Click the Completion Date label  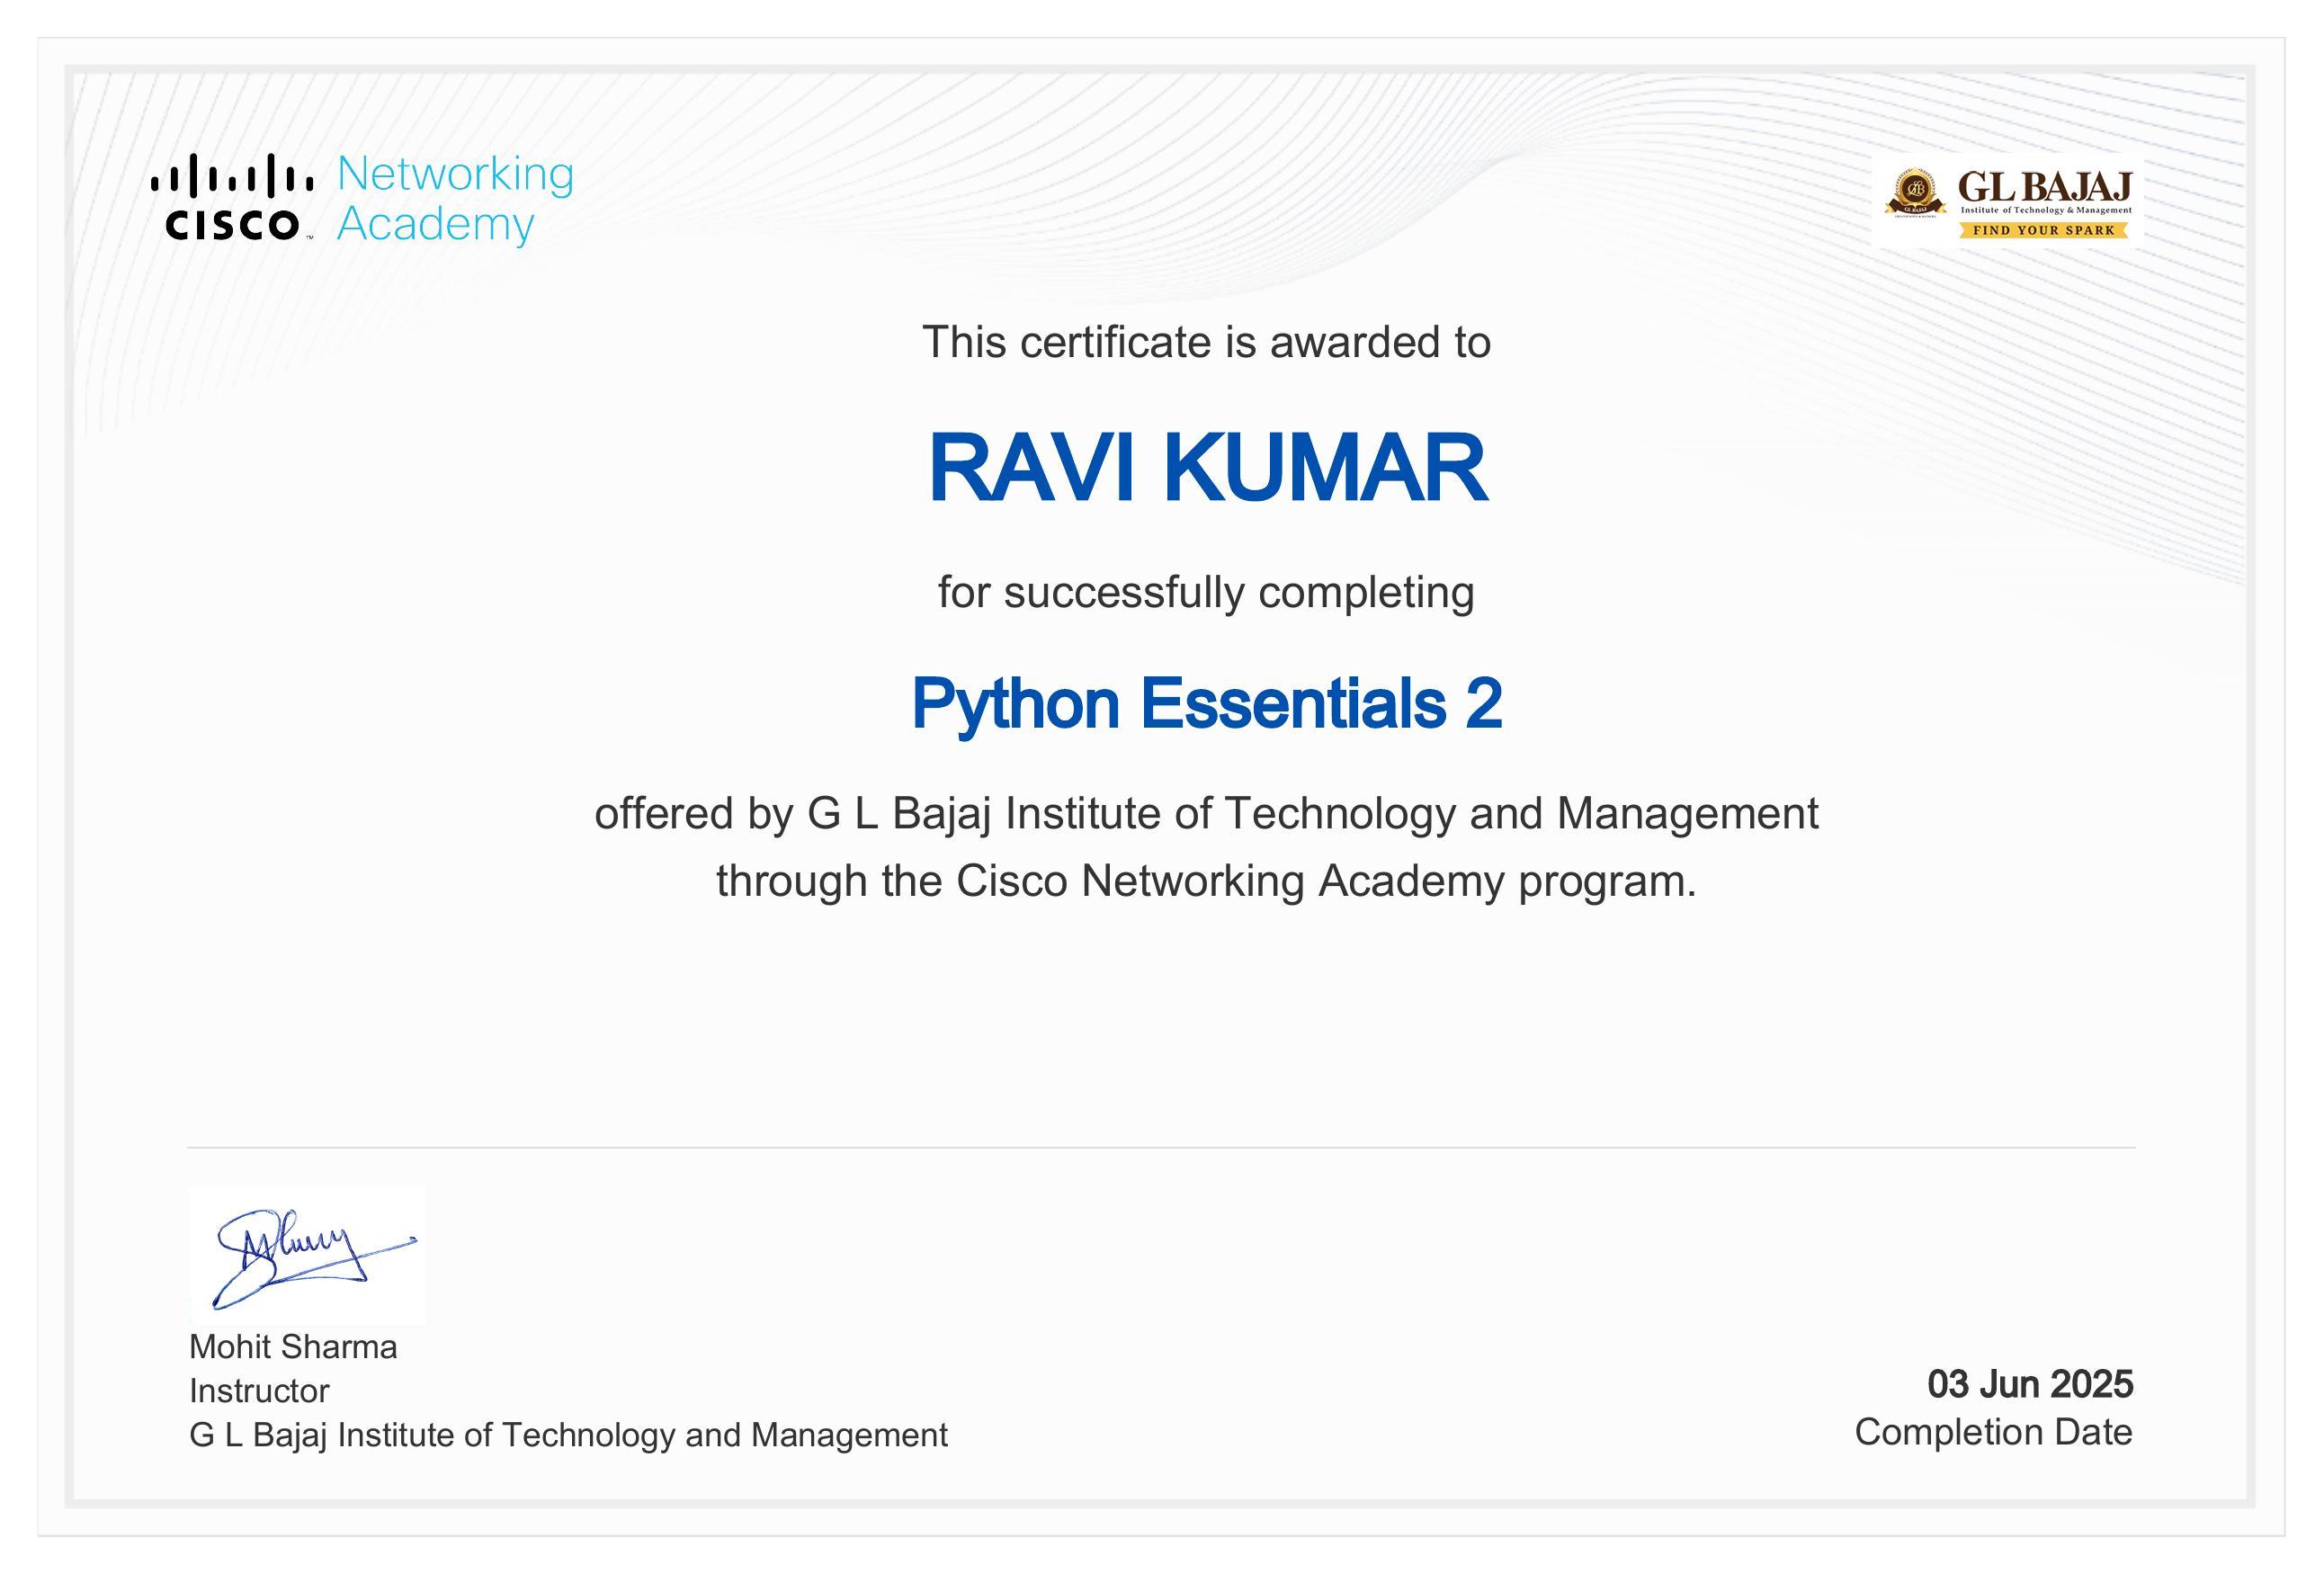[1993, 1432]
